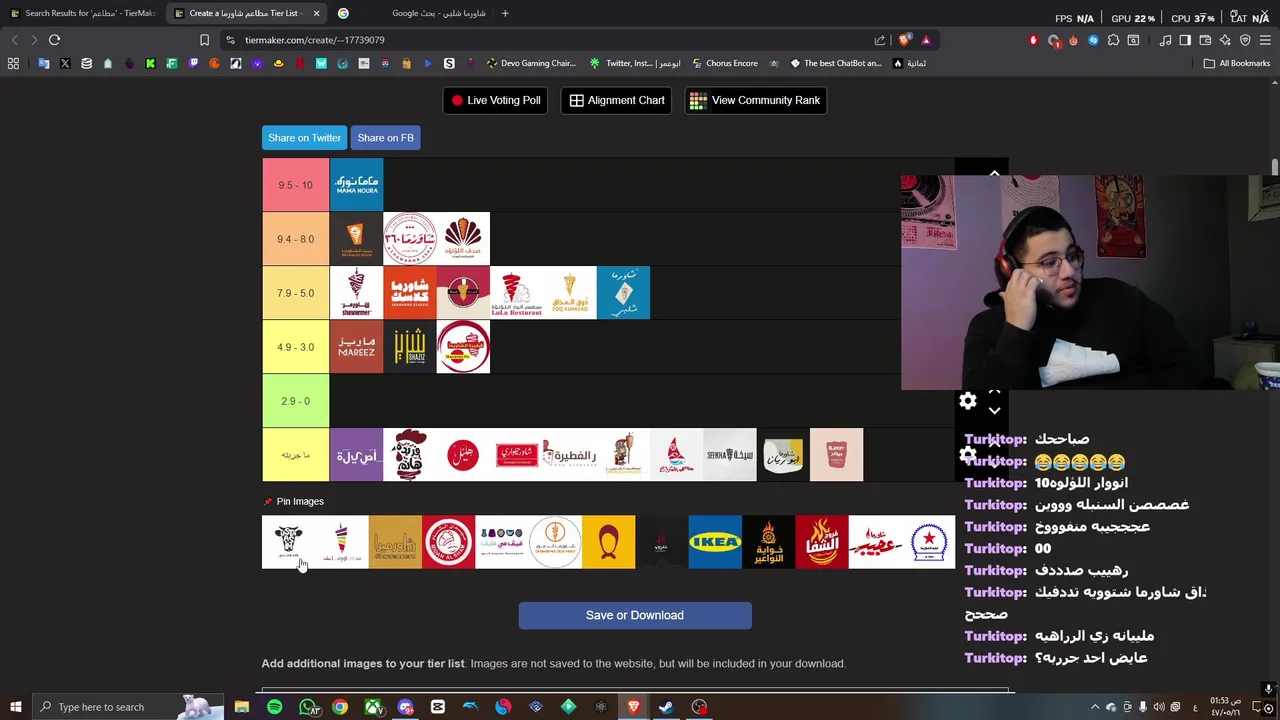Viewport: 1280px width, 720px height.
Task: Share the tier list on FB
Action: pos(385,138)
